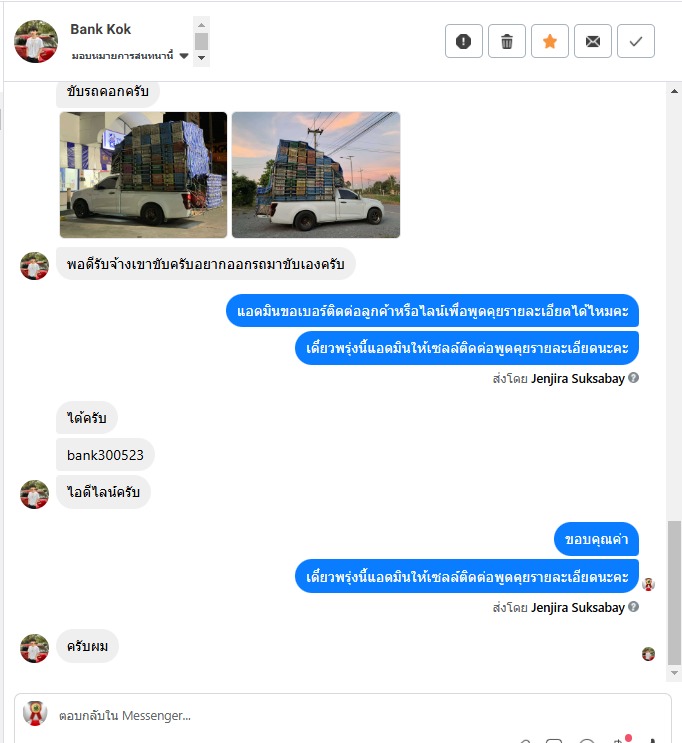Image resolution: width=682 pixels, height=743 pixels.
Task: Click page avatar beside reply box
Action: [35, 713]
